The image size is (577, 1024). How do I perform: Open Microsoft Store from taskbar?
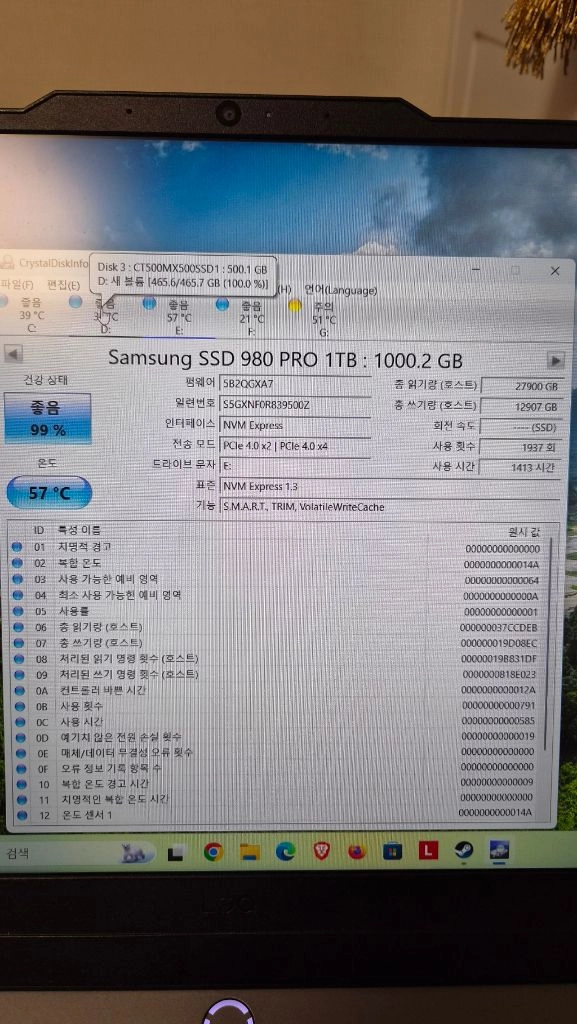[x=392, y=851]
